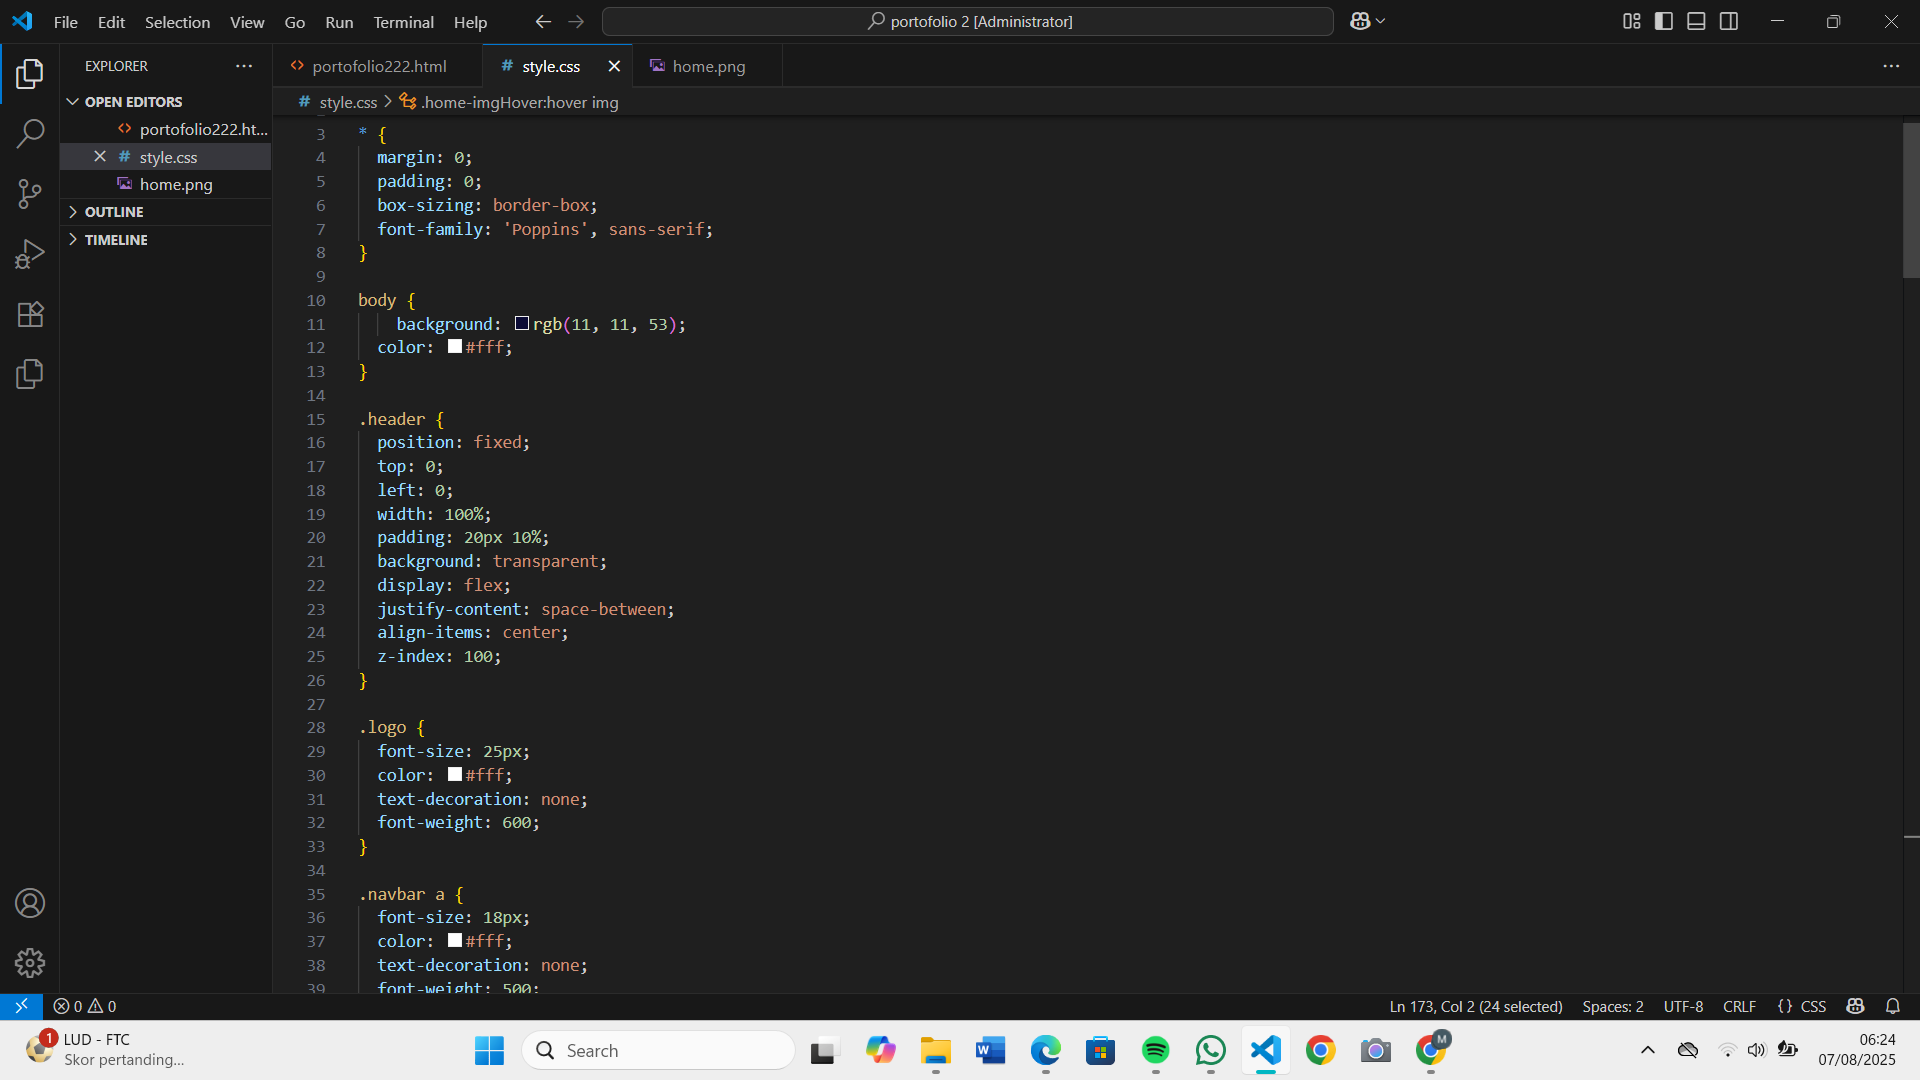Image resolution: width=1920 pixels, height=1080 pixels.
Task: Open Copilot chat icon in title bar
Action: [x=1360, y=21]
